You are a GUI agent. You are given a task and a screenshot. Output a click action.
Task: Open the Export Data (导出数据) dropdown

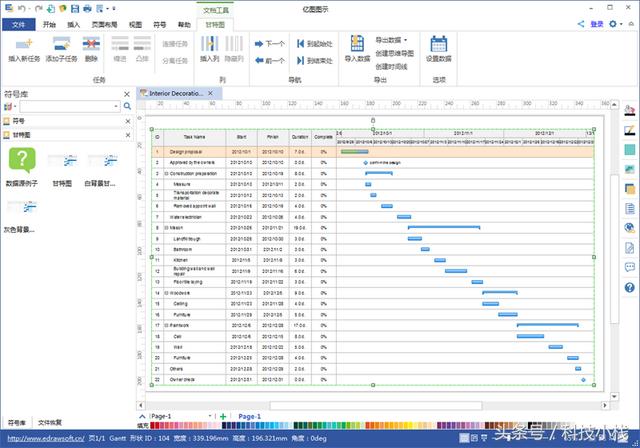(x=390, y=40)
